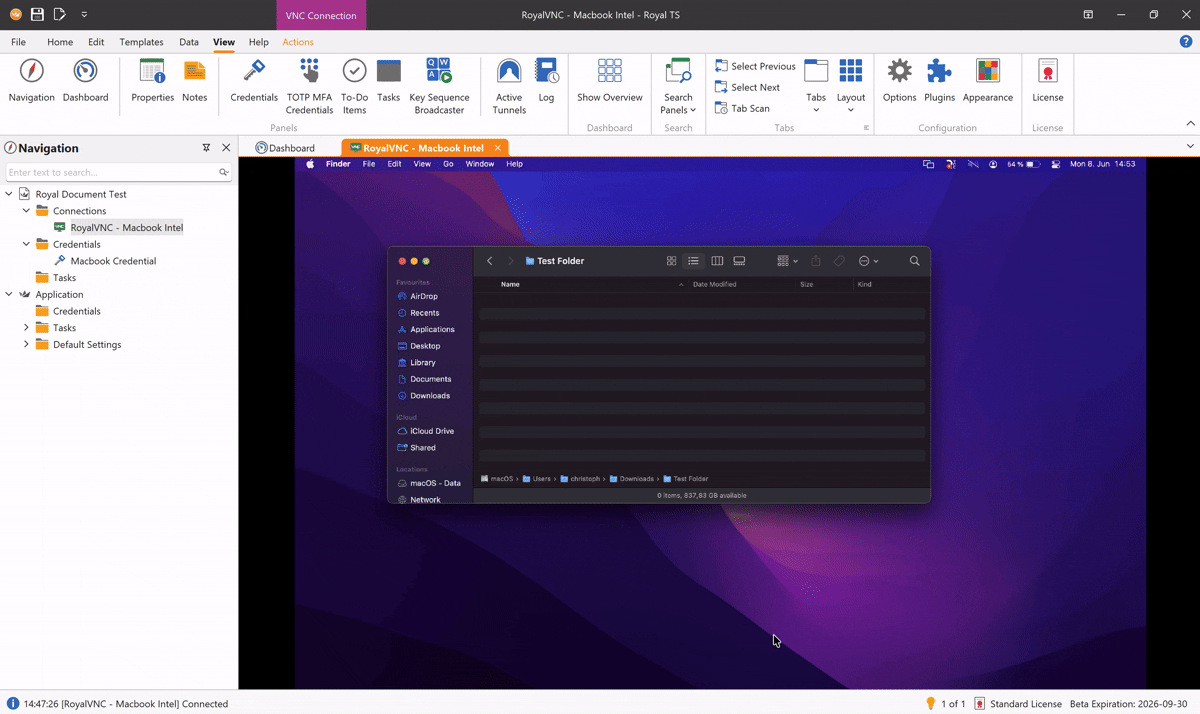
Task: Close the RoyalVNC - Macbook Intel tab
Action: (x=498, y=148)
